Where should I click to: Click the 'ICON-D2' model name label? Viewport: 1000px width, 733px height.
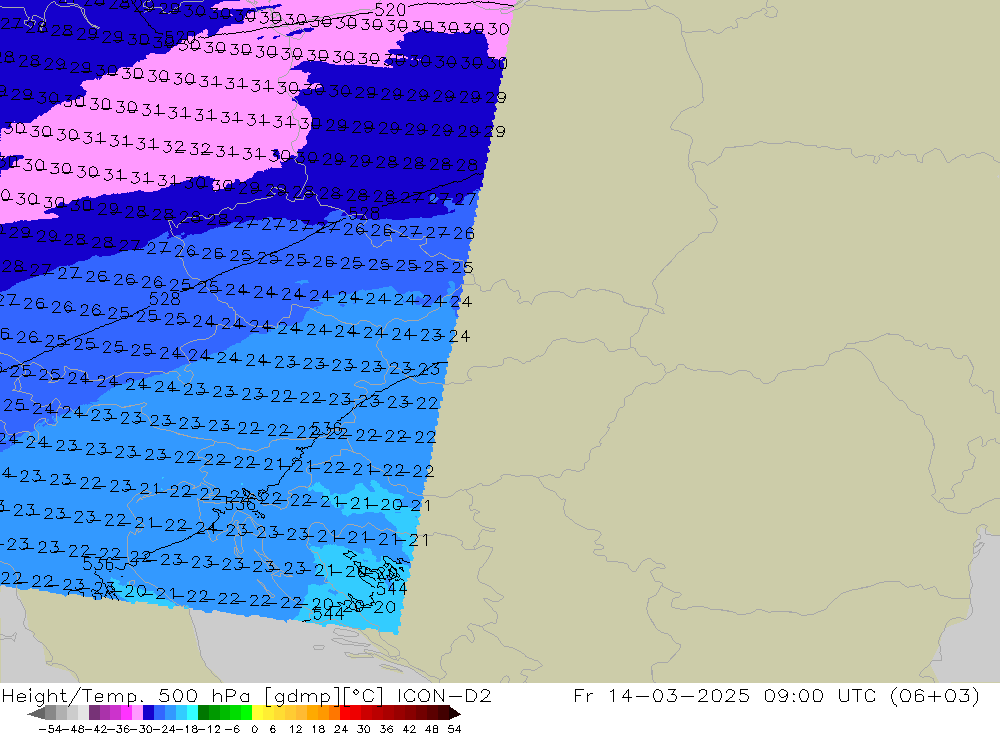444,695
